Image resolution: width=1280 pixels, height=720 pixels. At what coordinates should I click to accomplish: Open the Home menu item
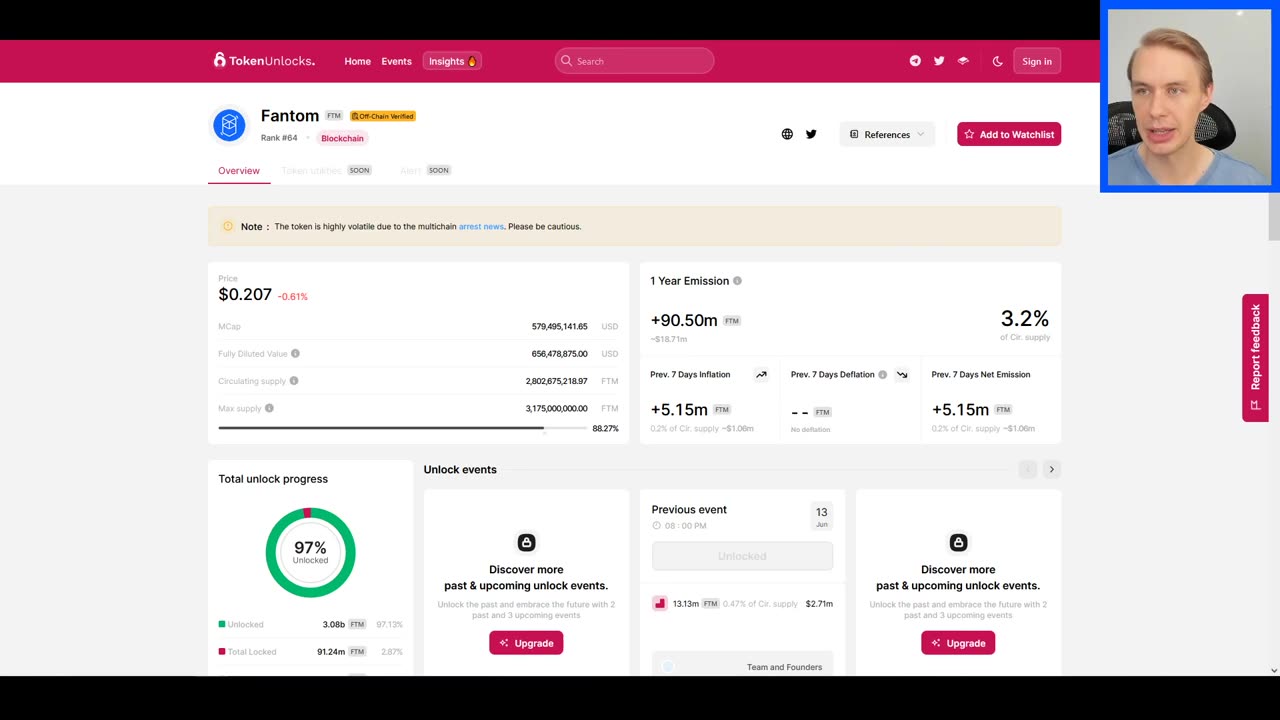pos(357,61)
